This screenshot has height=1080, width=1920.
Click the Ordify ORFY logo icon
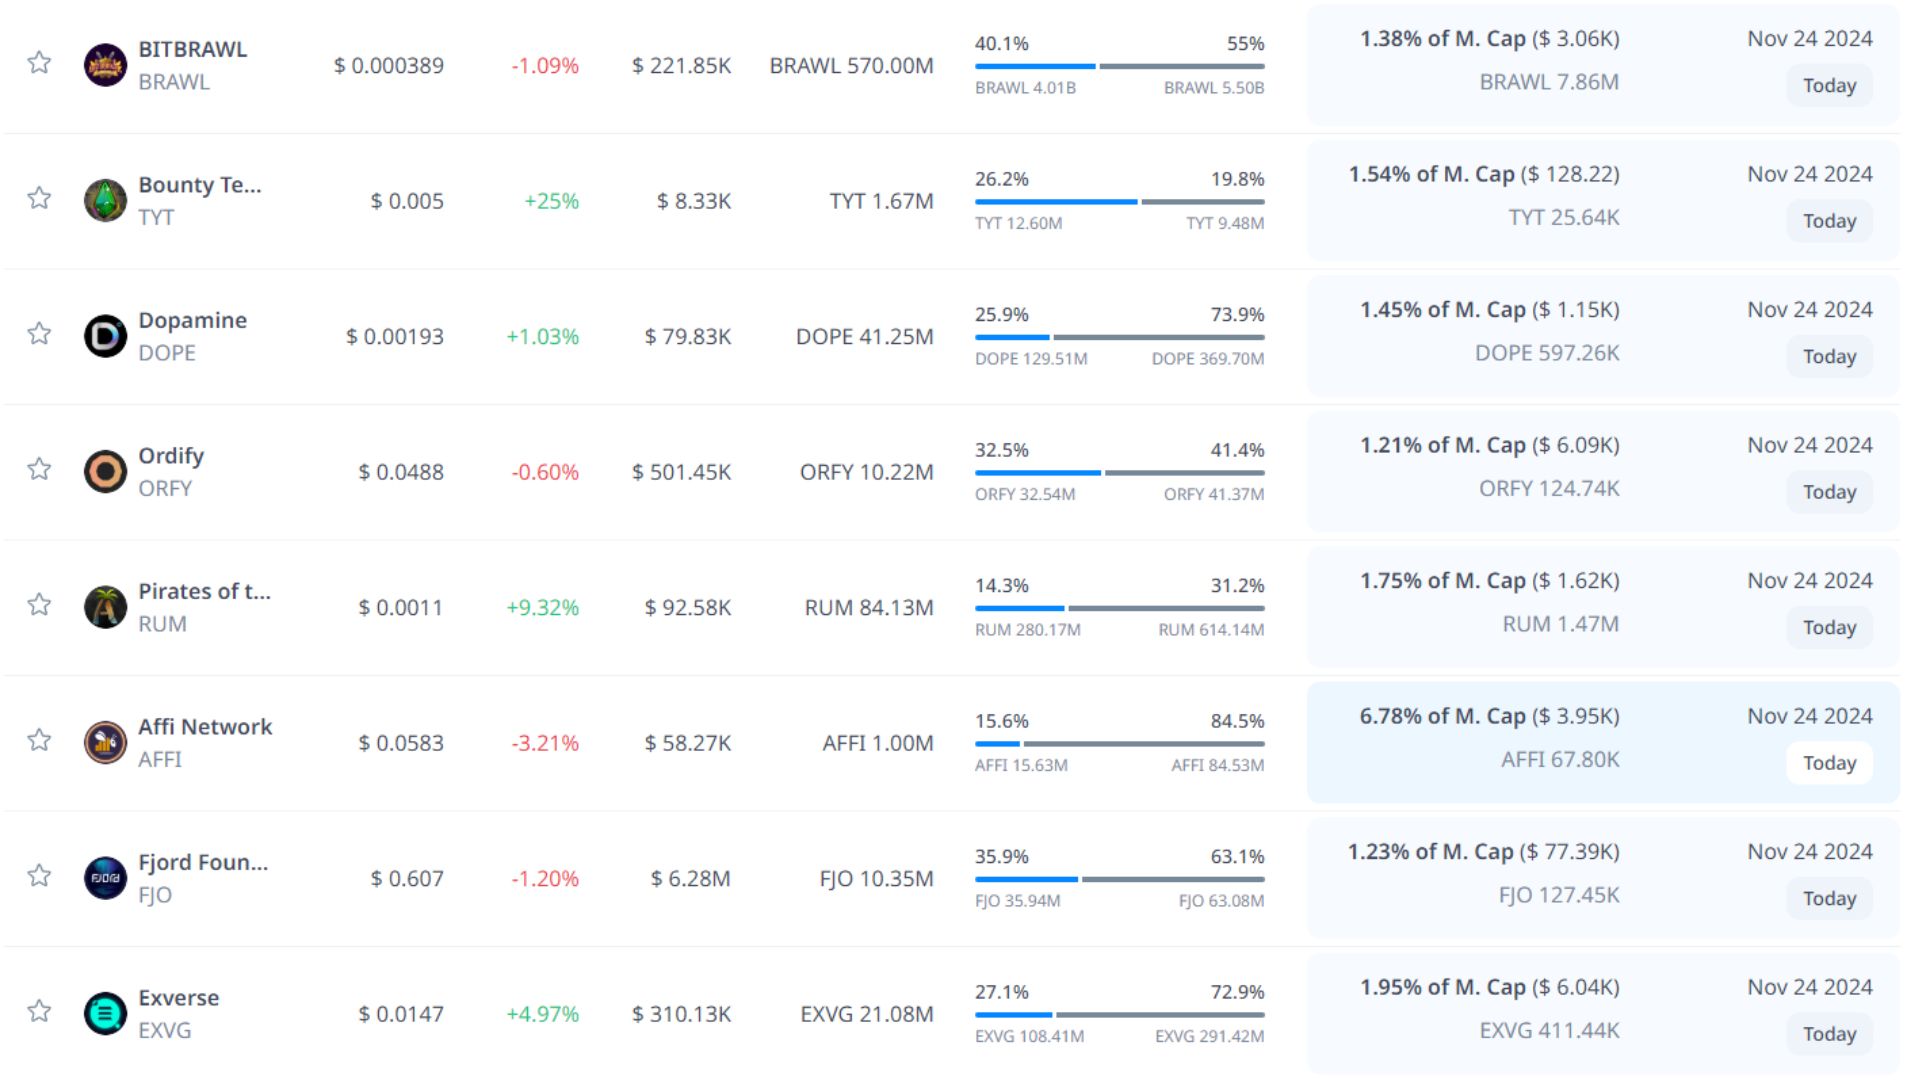(x=105, y=472)
